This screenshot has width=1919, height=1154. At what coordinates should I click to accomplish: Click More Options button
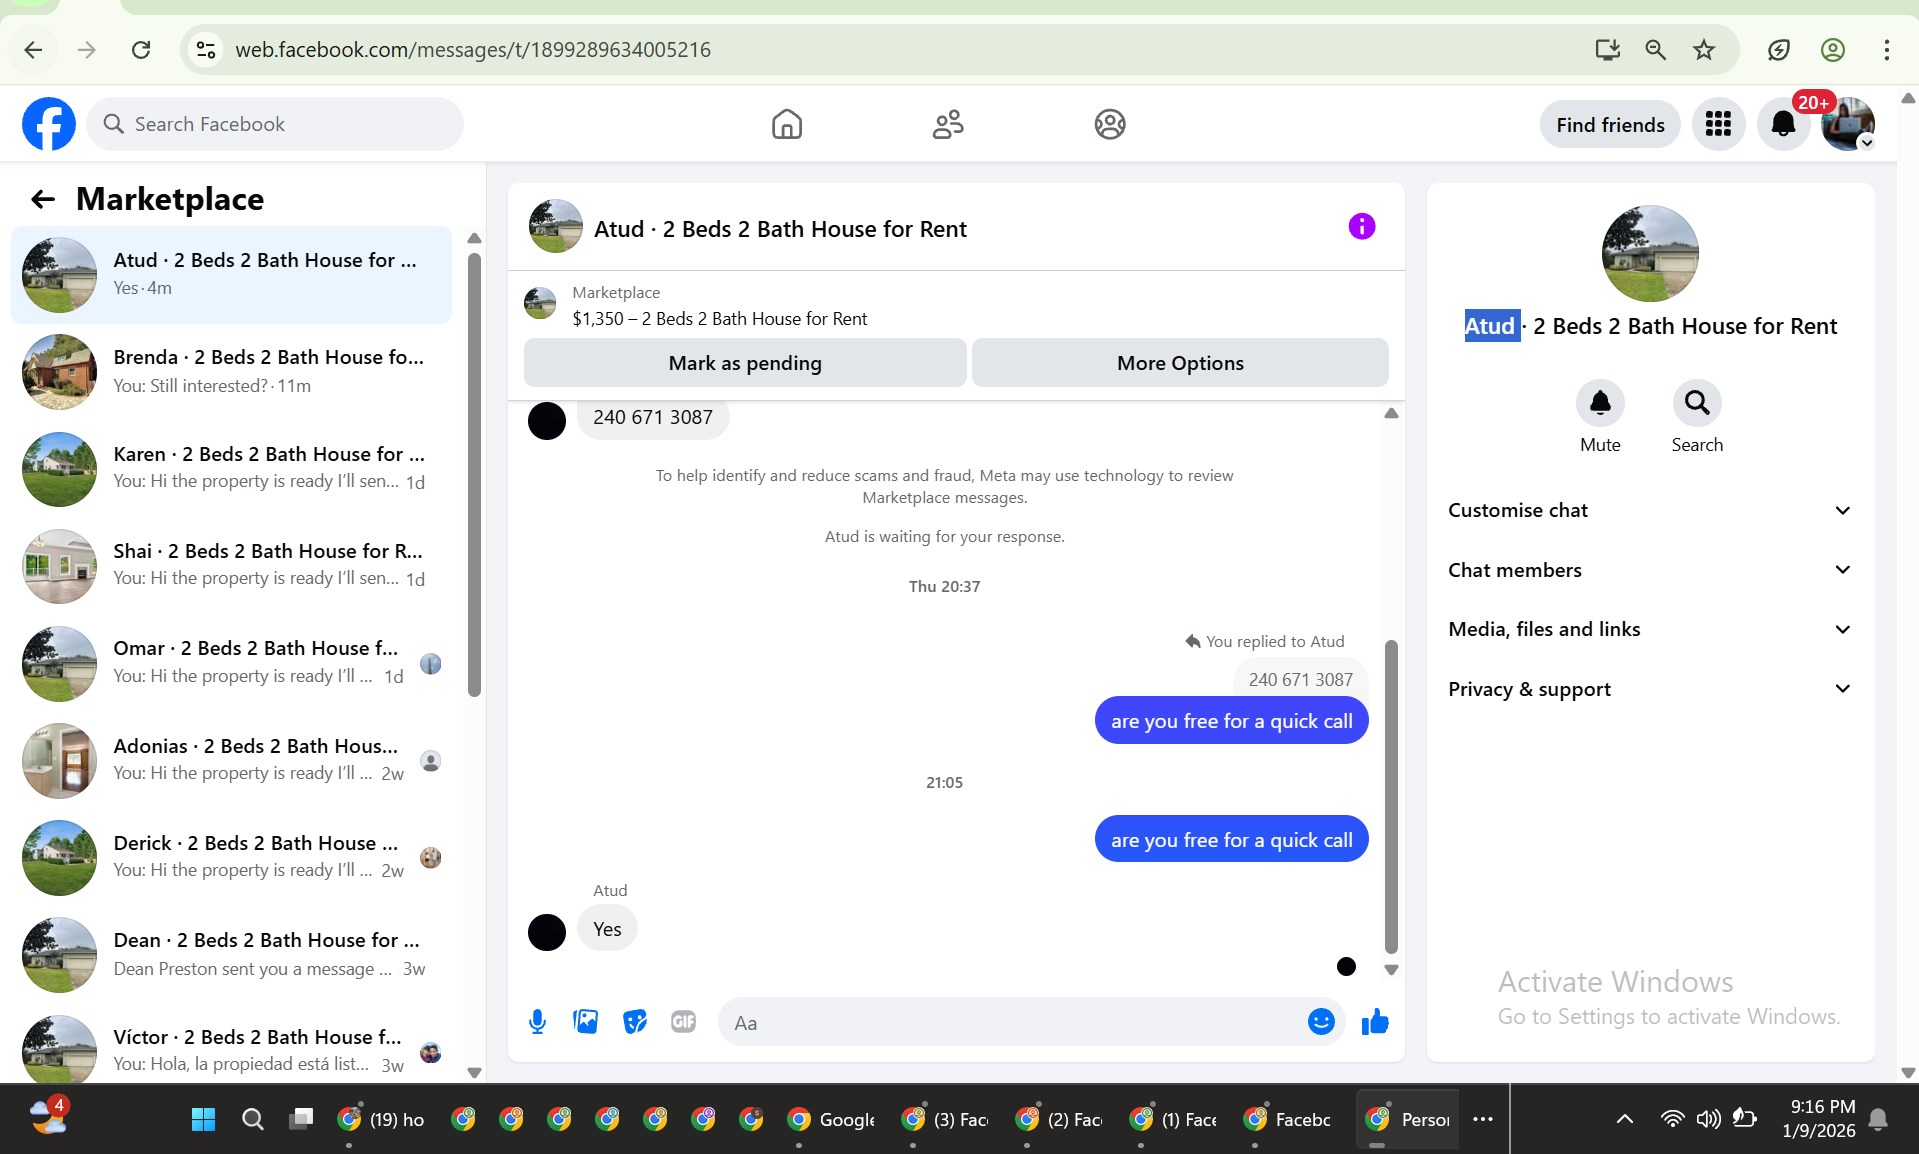tap(1180, 363)
